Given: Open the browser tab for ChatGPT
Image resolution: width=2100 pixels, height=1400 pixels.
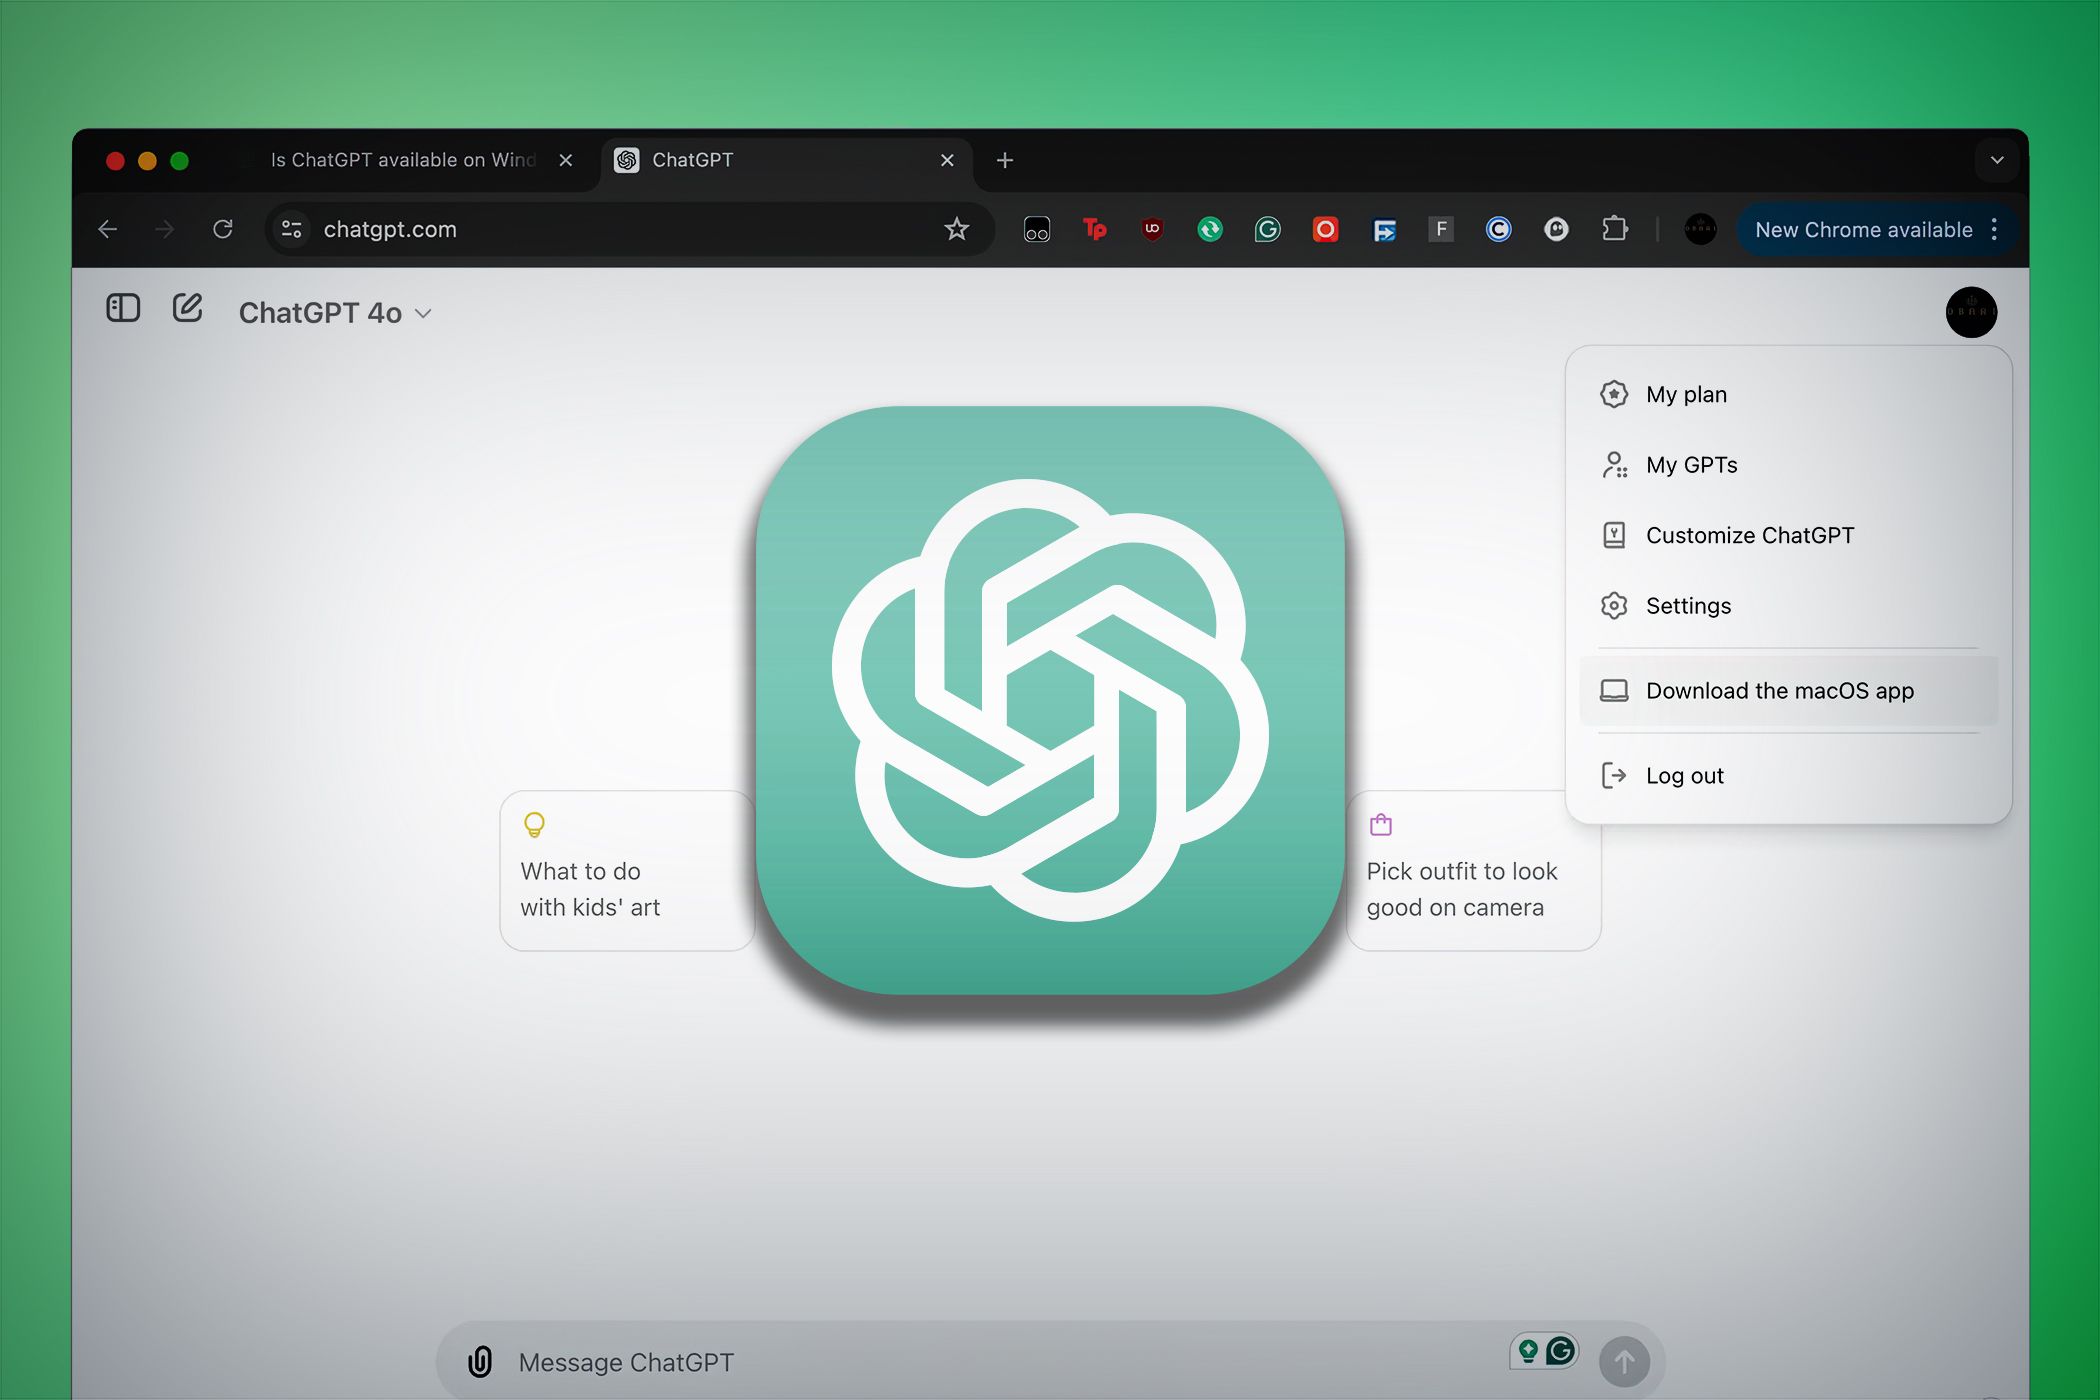Looking at the screenshot, I should tap(781, 159).
